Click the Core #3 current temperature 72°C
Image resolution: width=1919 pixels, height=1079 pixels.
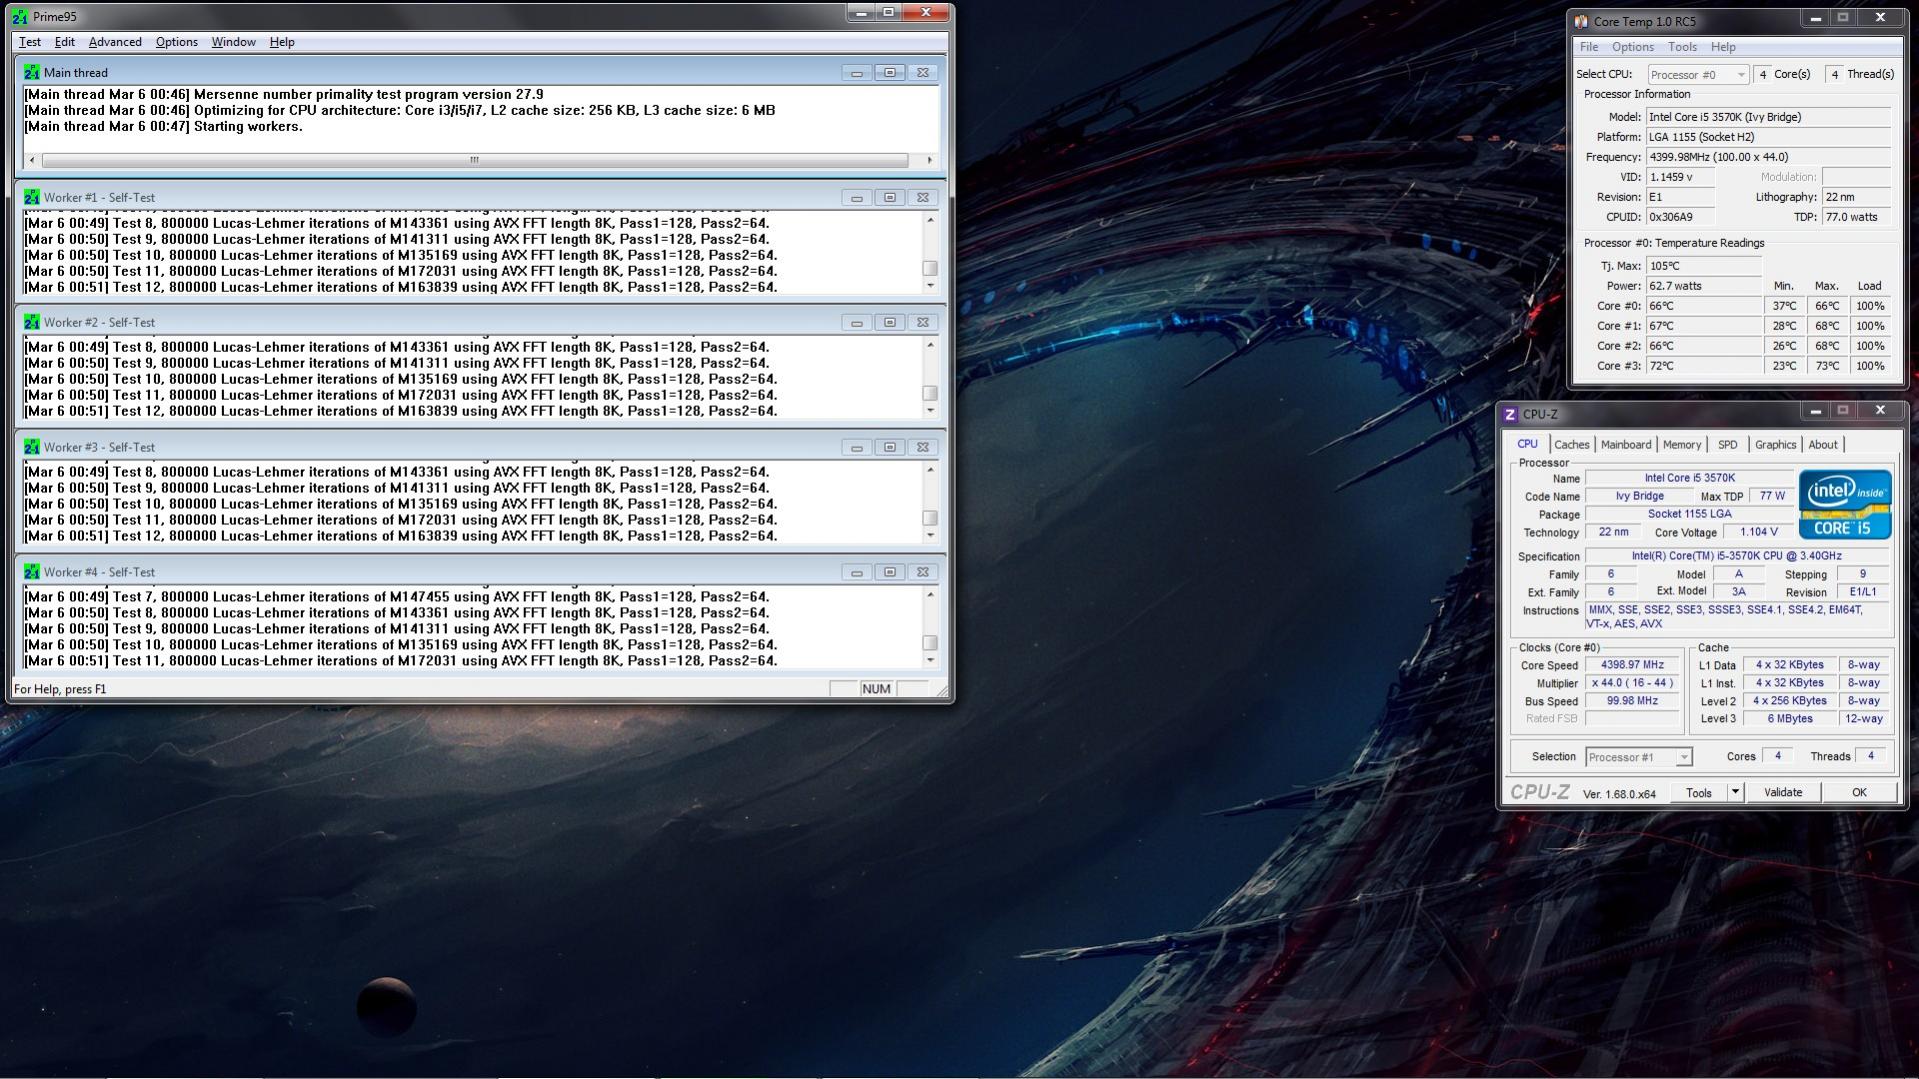1703,366
